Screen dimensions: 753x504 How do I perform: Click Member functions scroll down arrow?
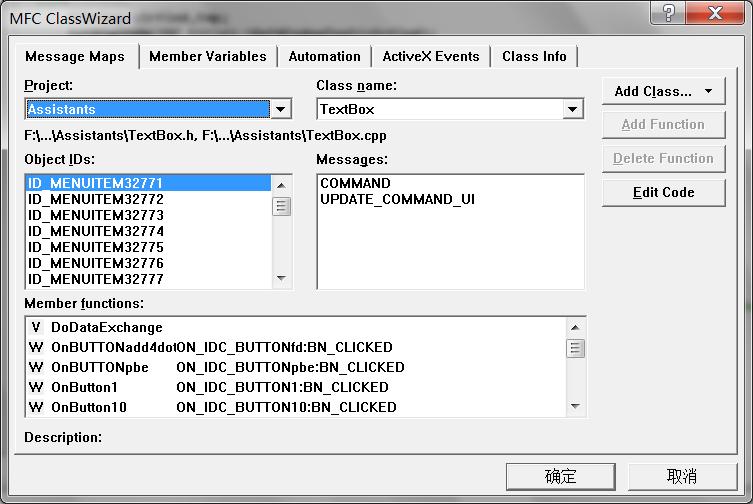575,406
